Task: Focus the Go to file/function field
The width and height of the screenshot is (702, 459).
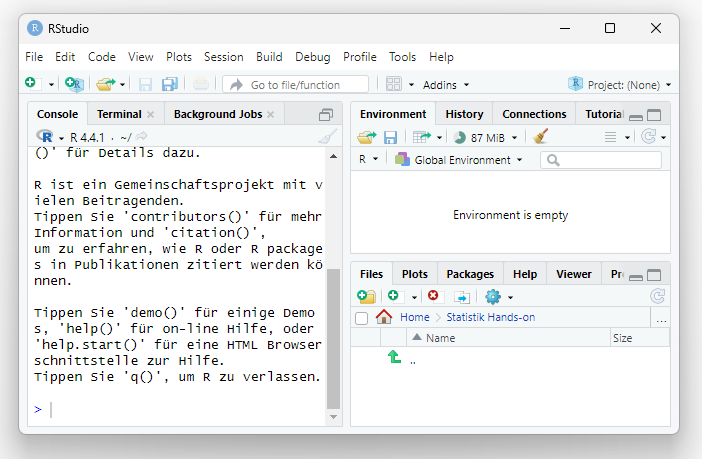Action: coord(295,85)
